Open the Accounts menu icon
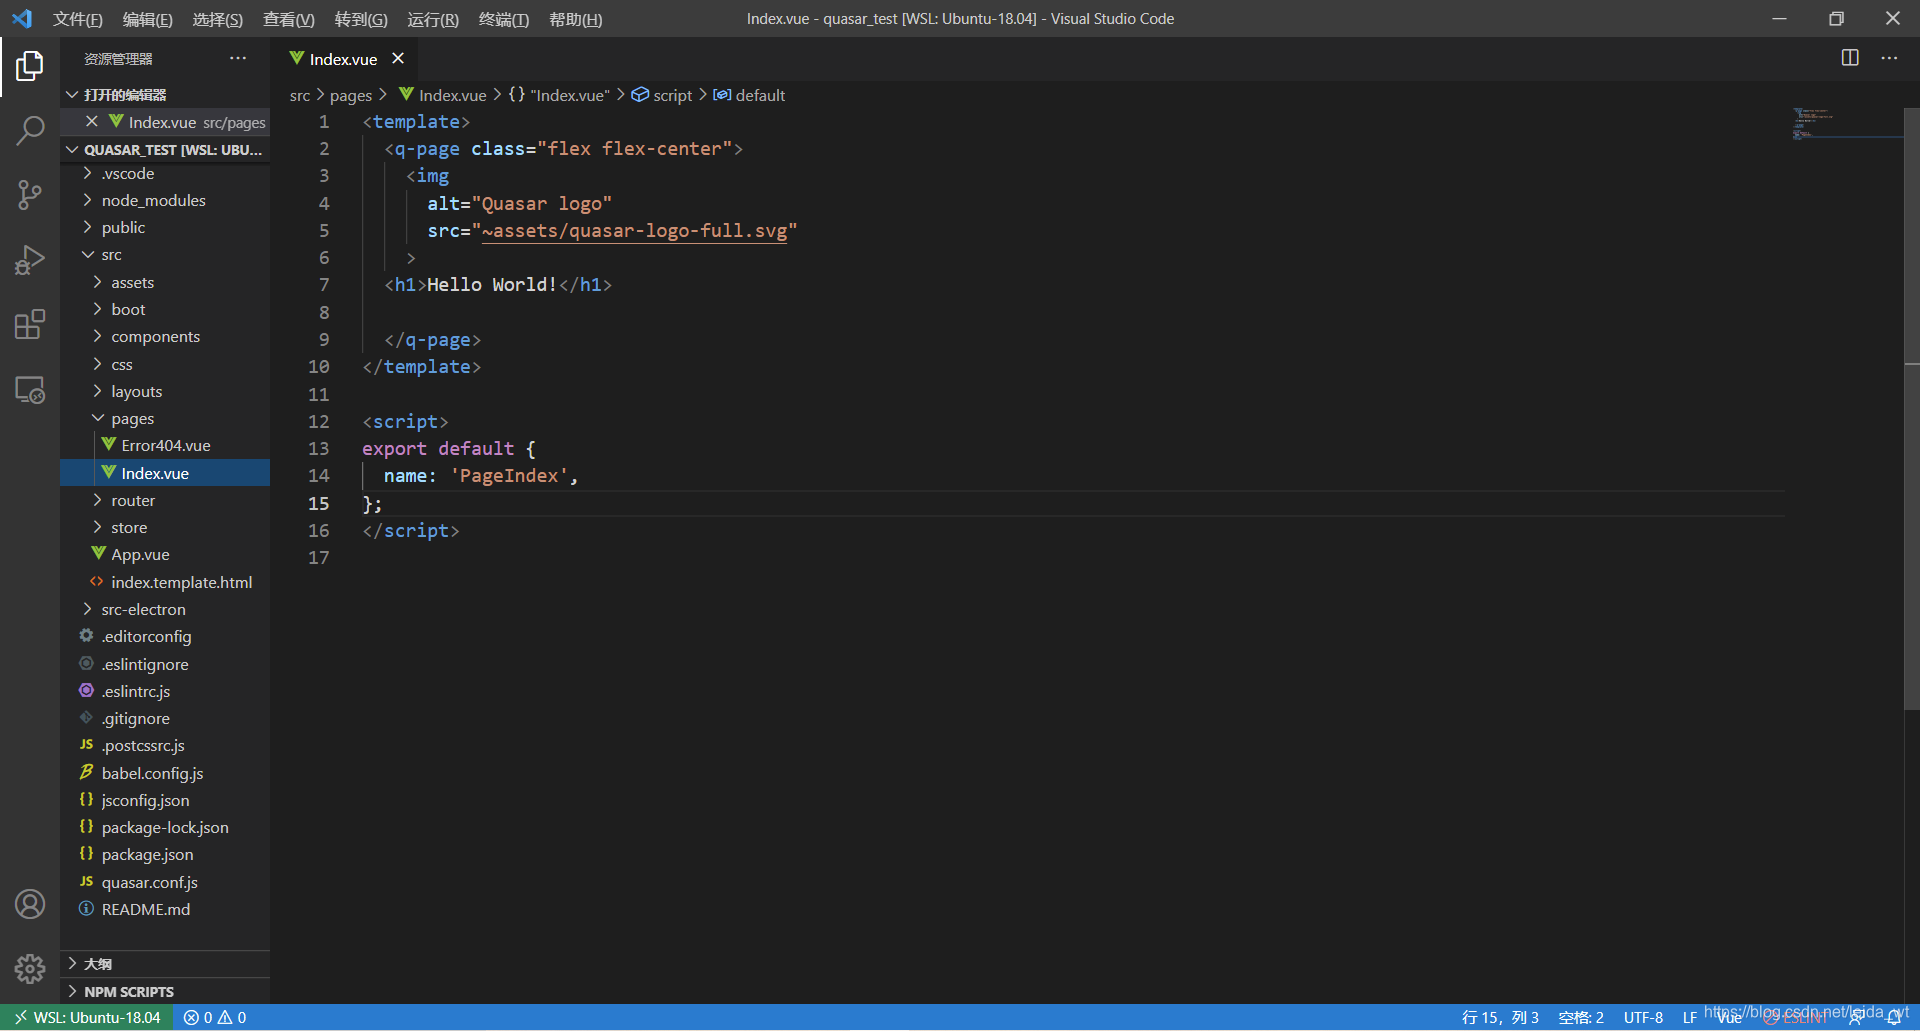 click(x=30, y=904)
